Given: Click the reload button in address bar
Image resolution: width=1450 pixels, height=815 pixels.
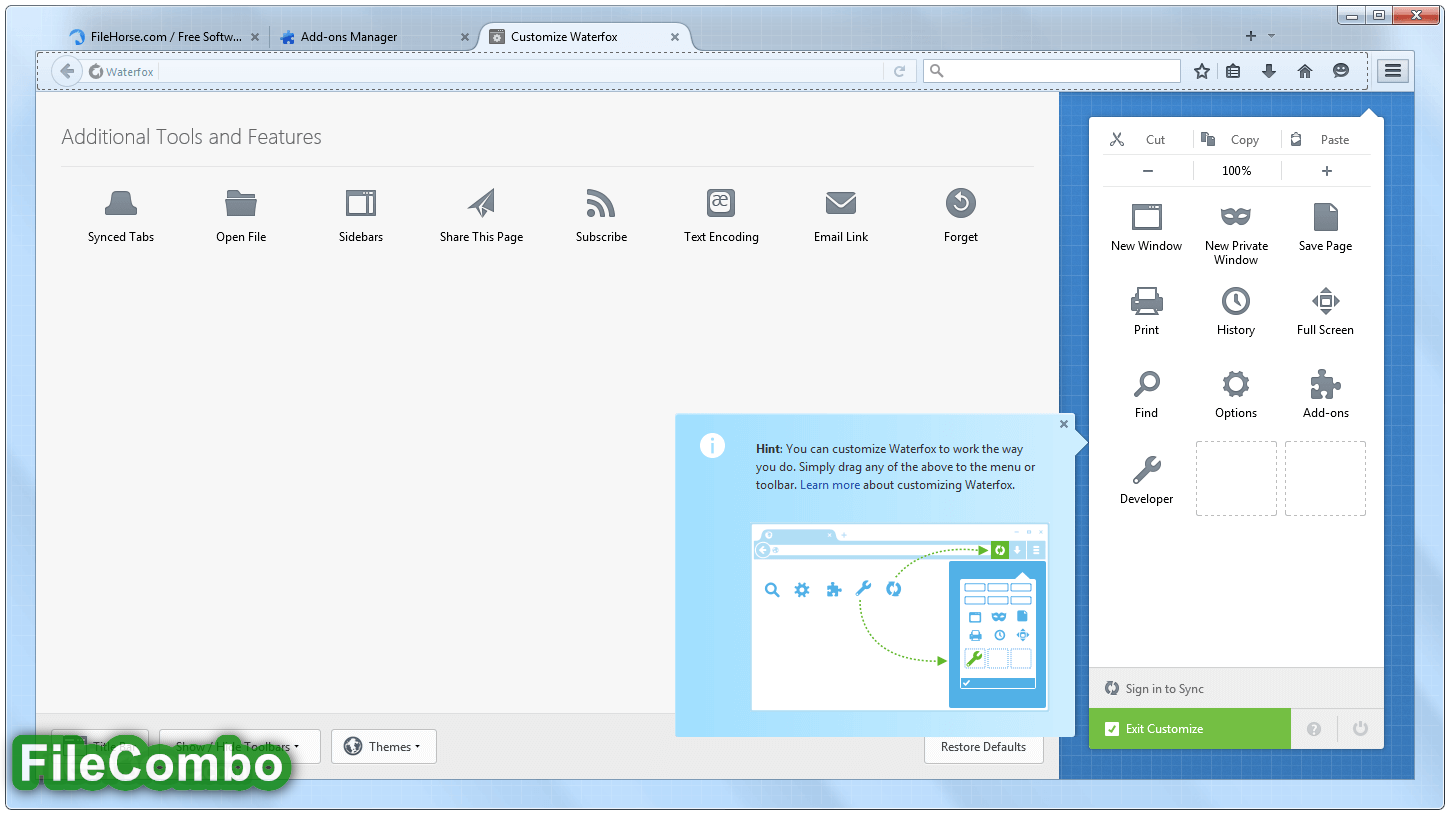Looking at the screenshot, I should (899, 71).
